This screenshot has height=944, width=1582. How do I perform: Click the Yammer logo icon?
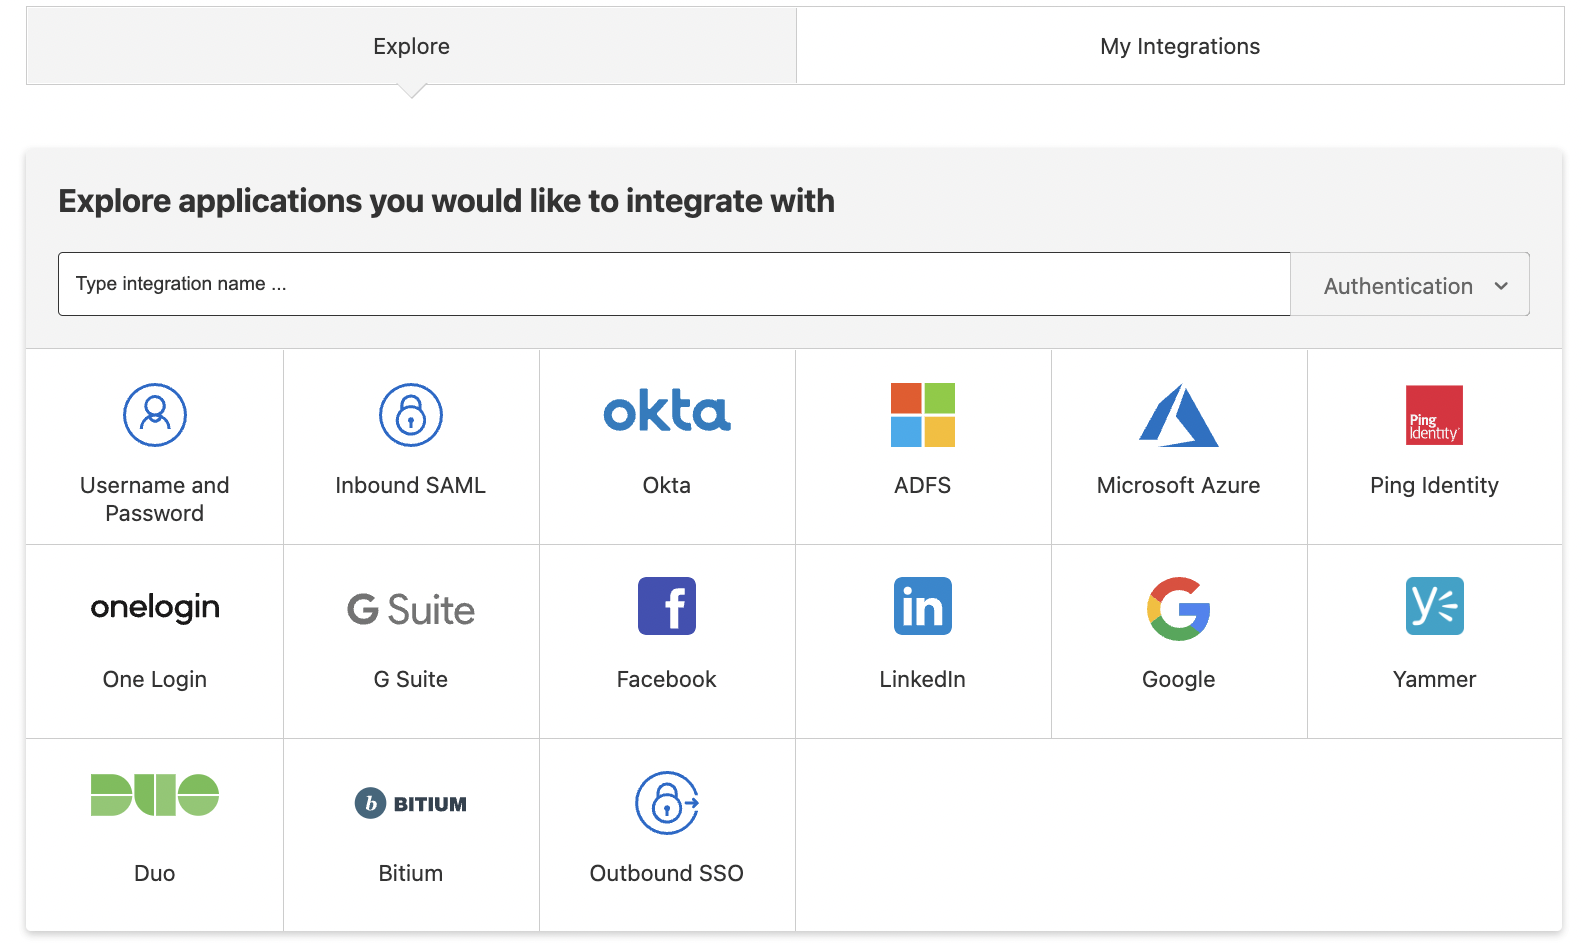coord(1434,606)
